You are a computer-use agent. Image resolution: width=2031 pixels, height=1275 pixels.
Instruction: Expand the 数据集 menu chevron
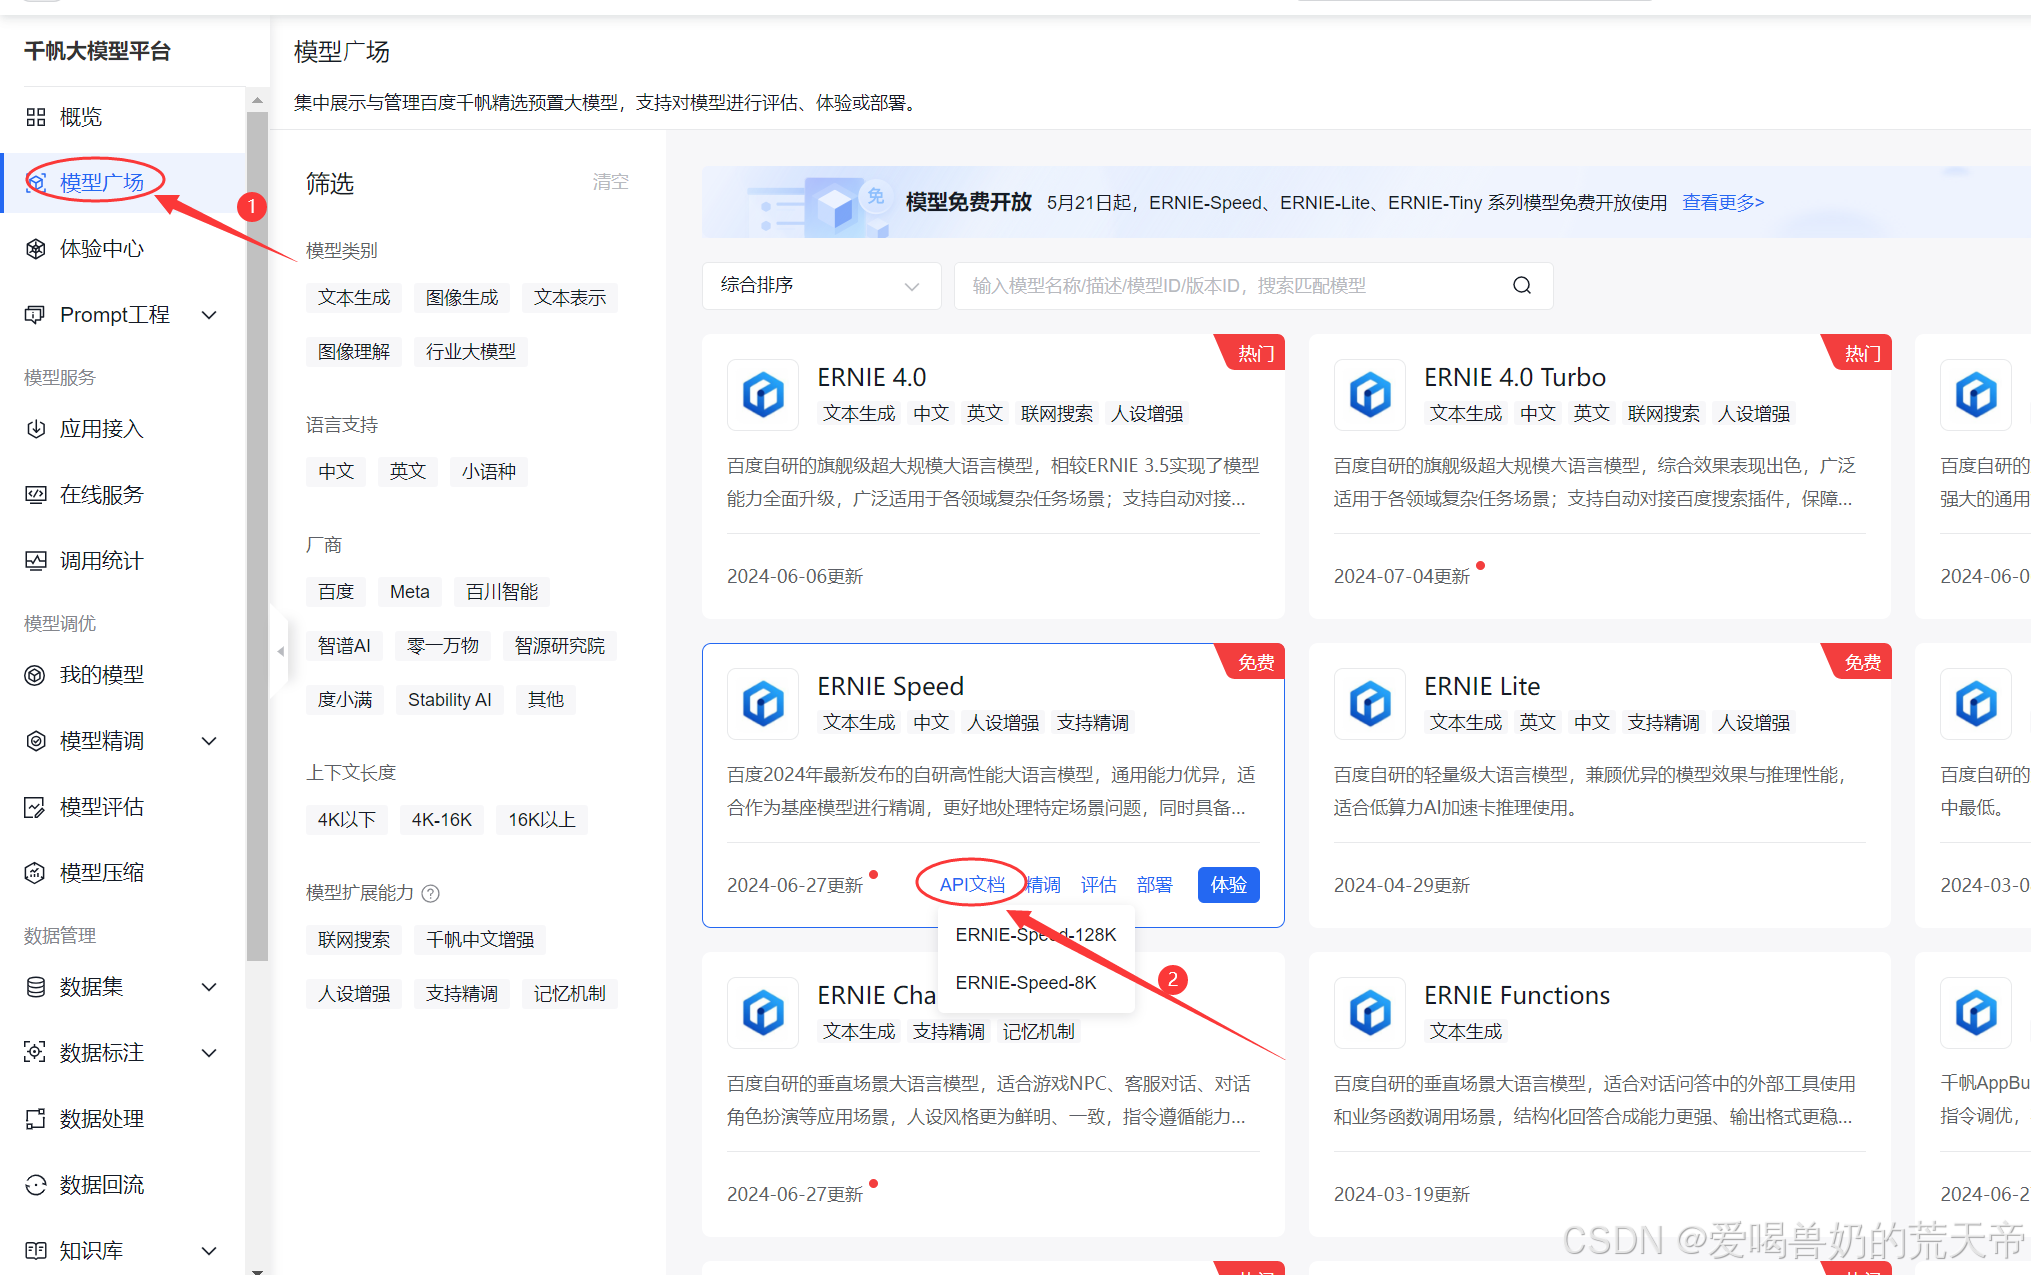pyautogui.click(x=210, y=987)
